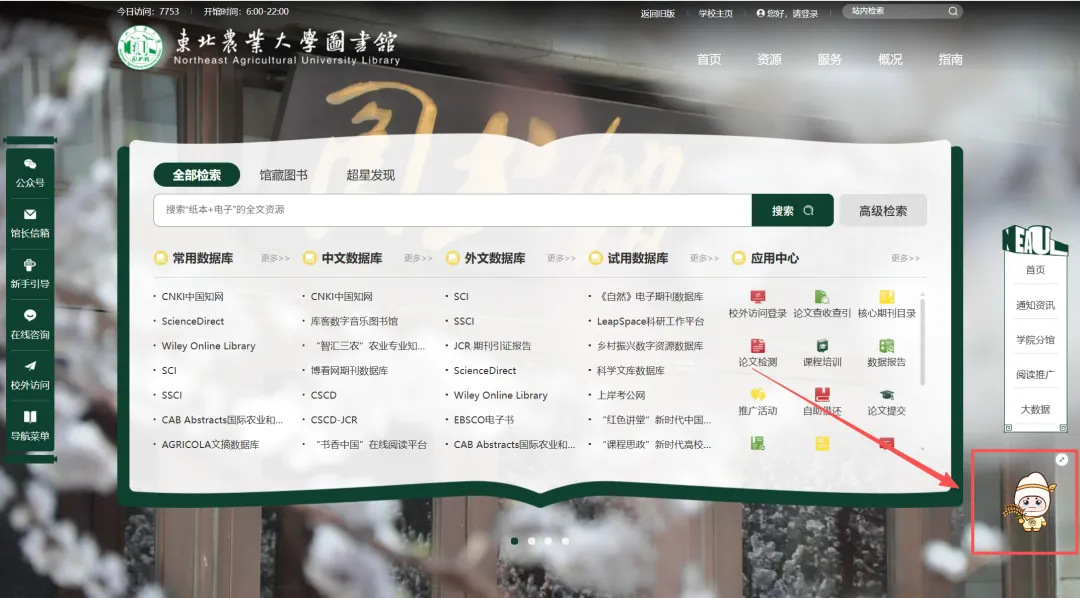Image resolution: width=1080 pixels, height=598 pixels.
Task: Open the 公众号 WeChat sidebar icon
Action: 30,164
